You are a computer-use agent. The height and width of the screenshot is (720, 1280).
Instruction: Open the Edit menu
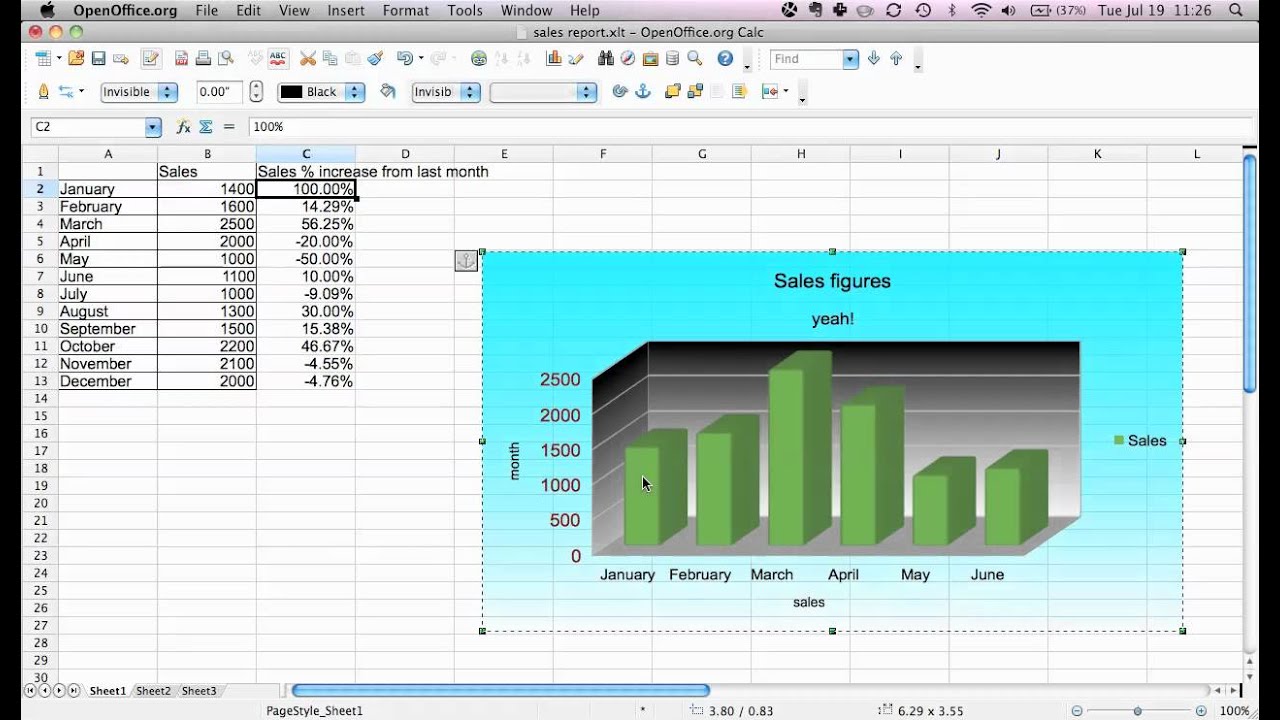coord(248,11)
